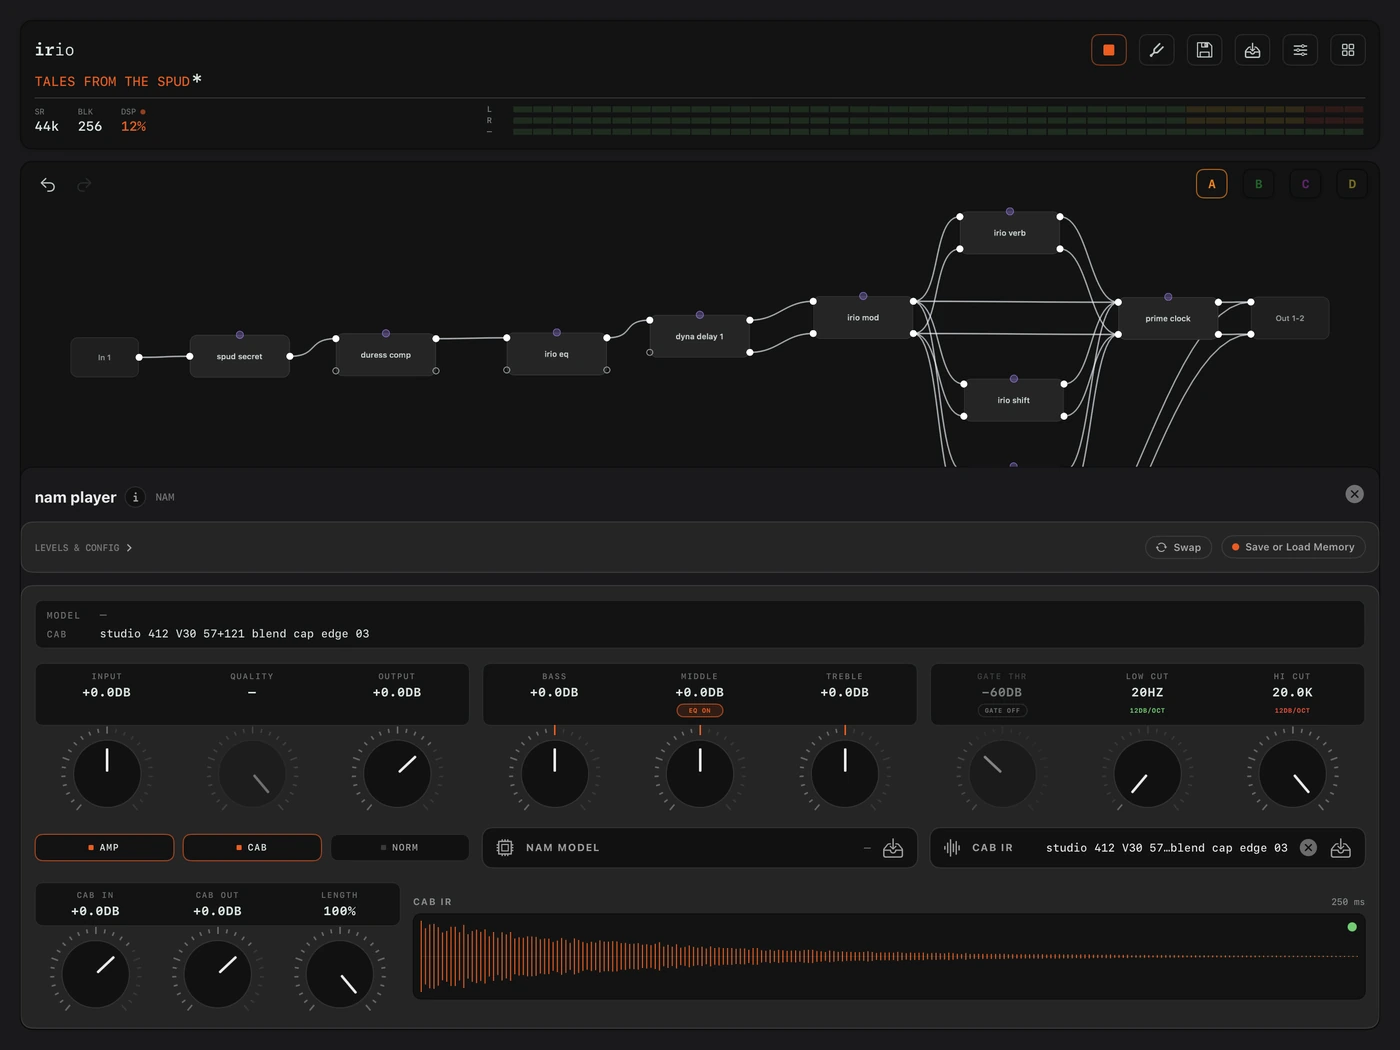Toggle the NORM button
Viewport: 1400px width, 1050px height.
[x=400, y=847]
